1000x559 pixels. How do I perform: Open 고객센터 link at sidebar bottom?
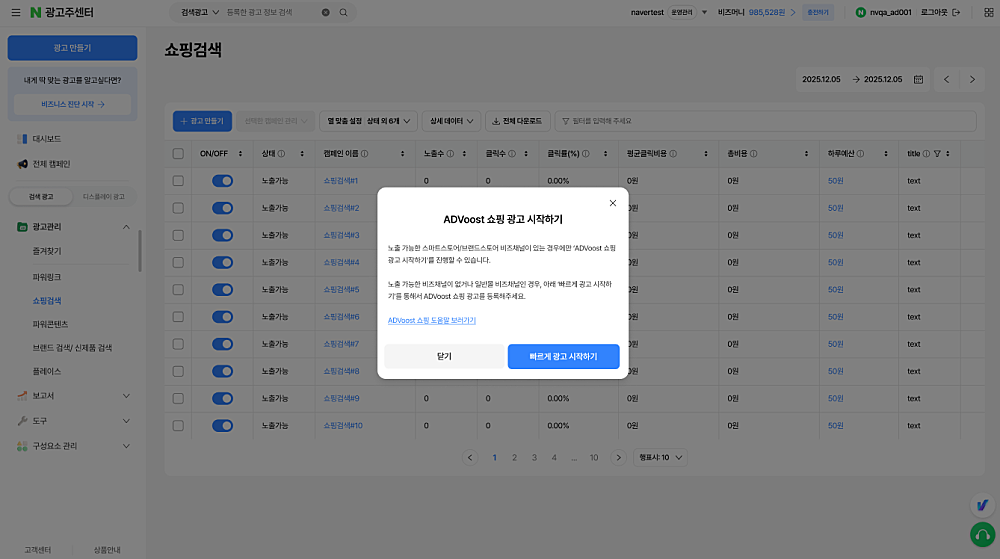point(38,550)
